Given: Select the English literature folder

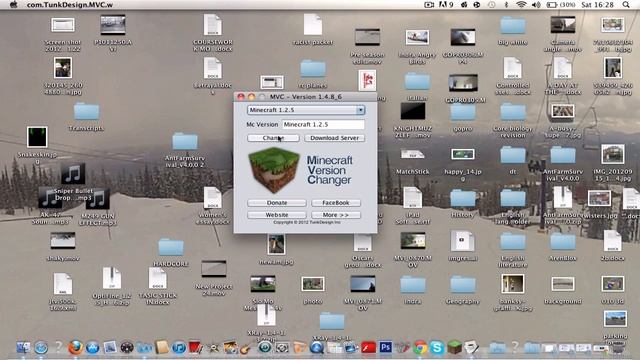Looking at the screenshot, I should click(x=513, y=250).
